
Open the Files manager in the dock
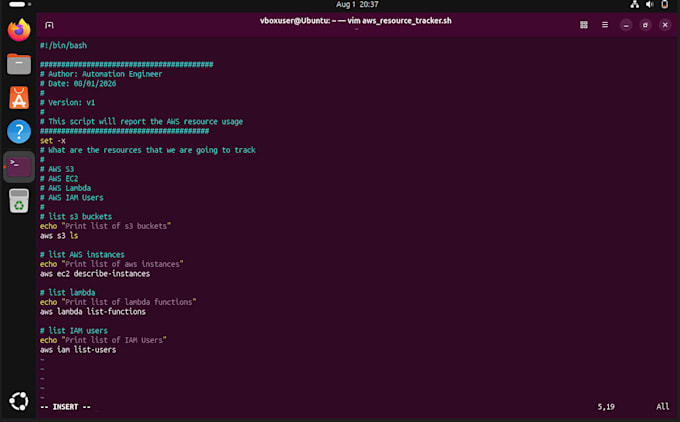[19, 64]
